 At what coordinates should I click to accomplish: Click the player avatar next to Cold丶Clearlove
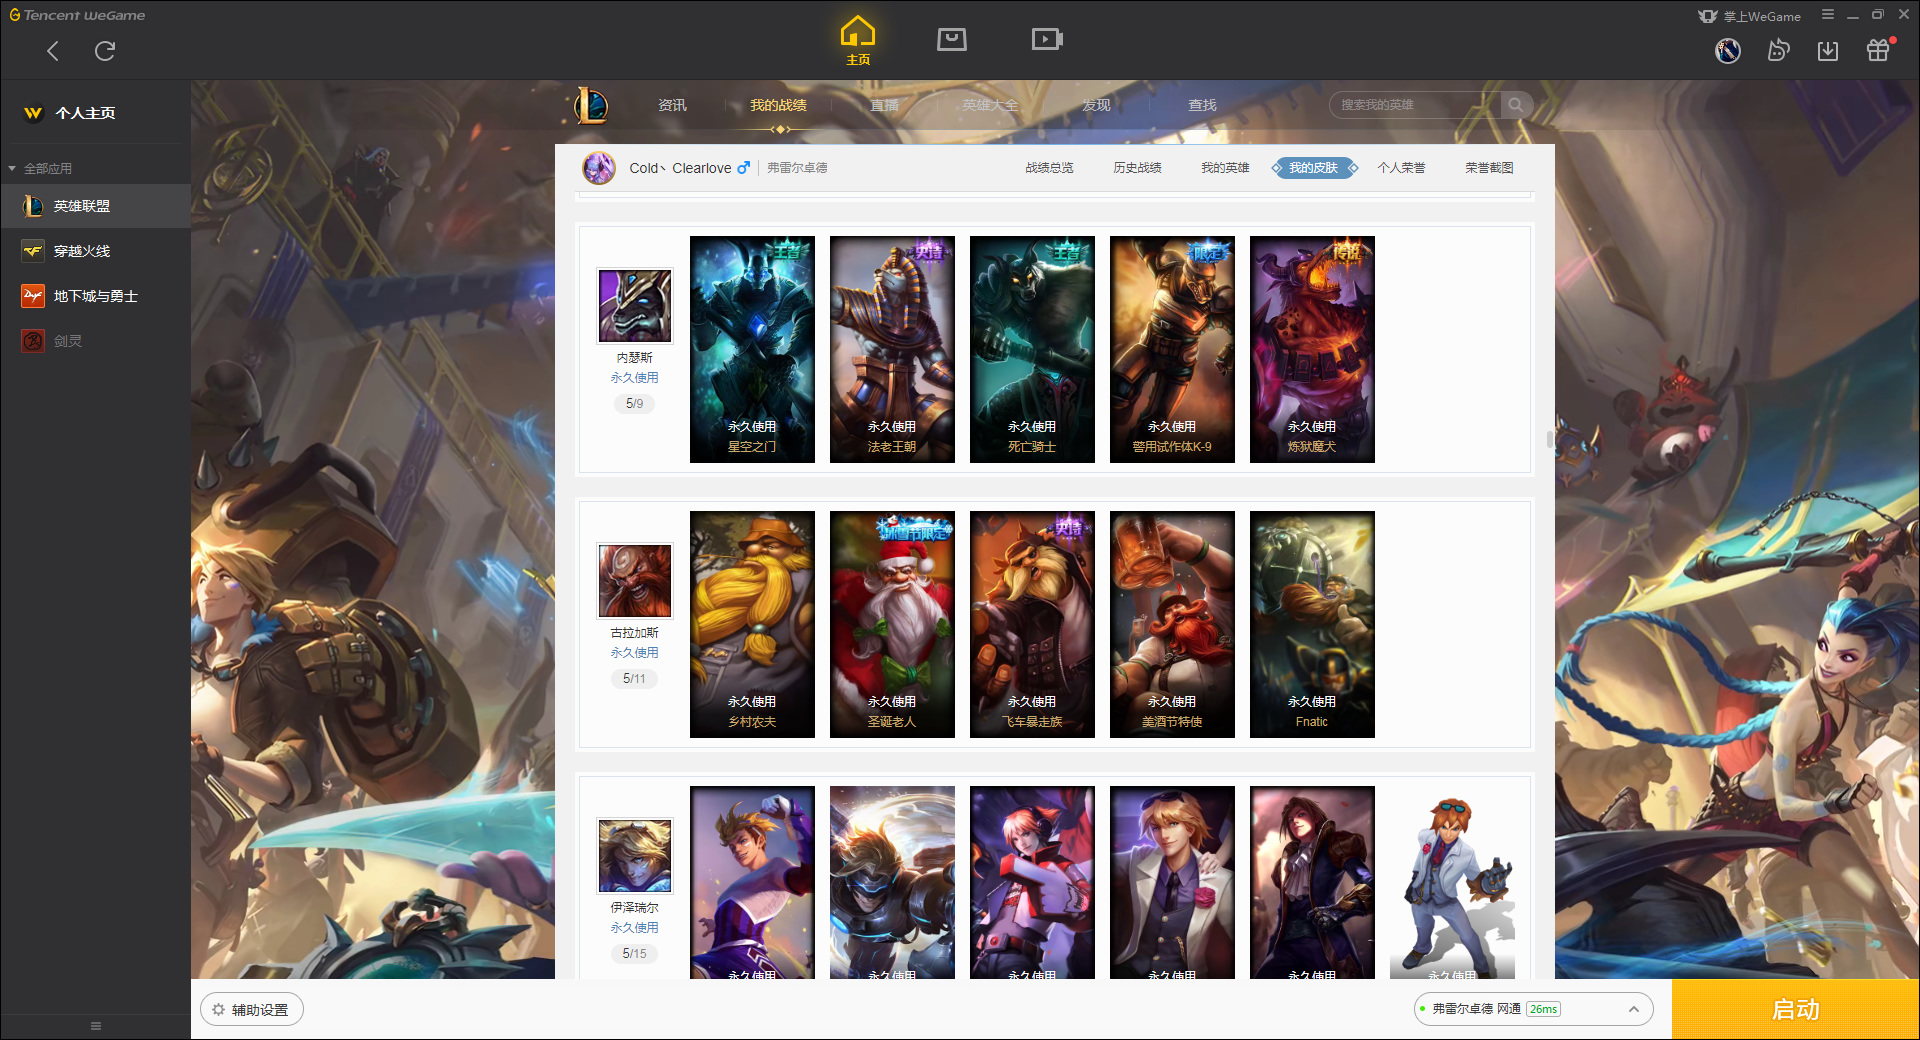(x=599, y=168)
